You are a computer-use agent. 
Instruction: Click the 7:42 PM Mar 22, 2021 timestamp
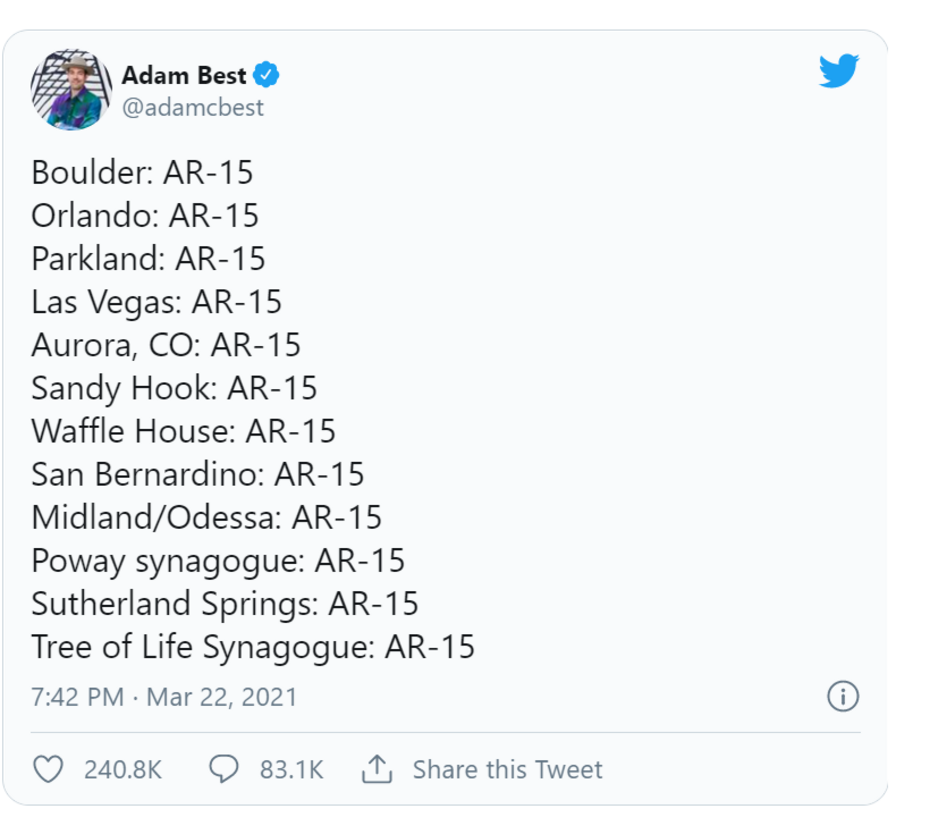pyautogui.click(x=164, y=696)
